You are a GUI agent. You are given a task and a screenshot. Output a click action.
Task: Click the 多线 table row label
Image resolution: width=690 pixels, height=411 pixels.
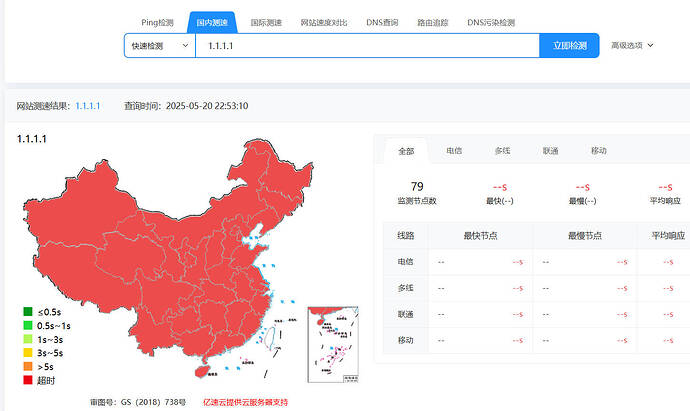coord(406,288)
